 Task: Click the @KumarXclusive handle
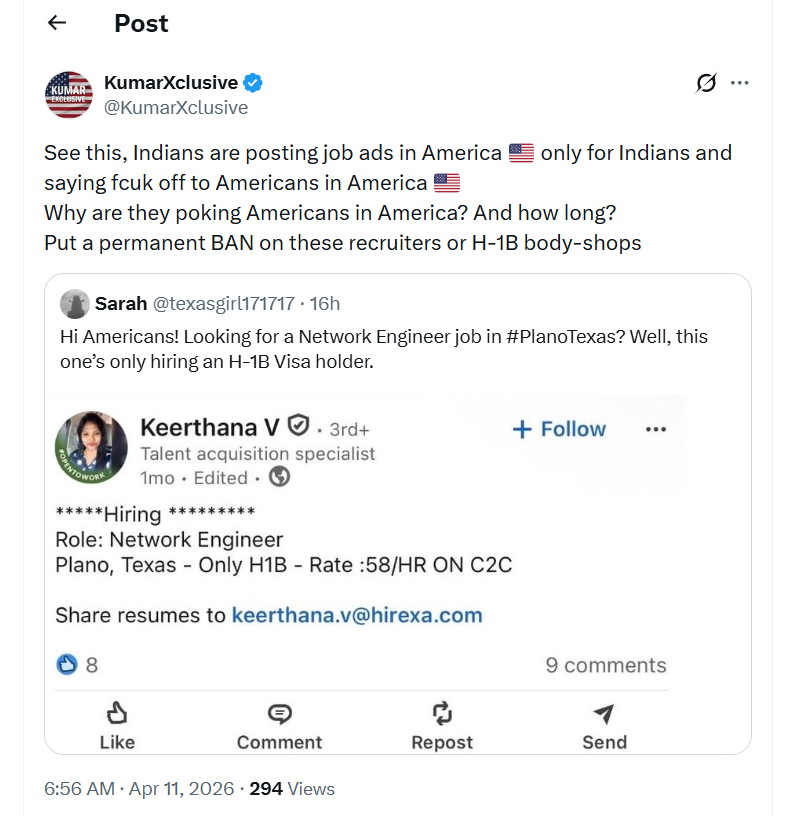176,108
